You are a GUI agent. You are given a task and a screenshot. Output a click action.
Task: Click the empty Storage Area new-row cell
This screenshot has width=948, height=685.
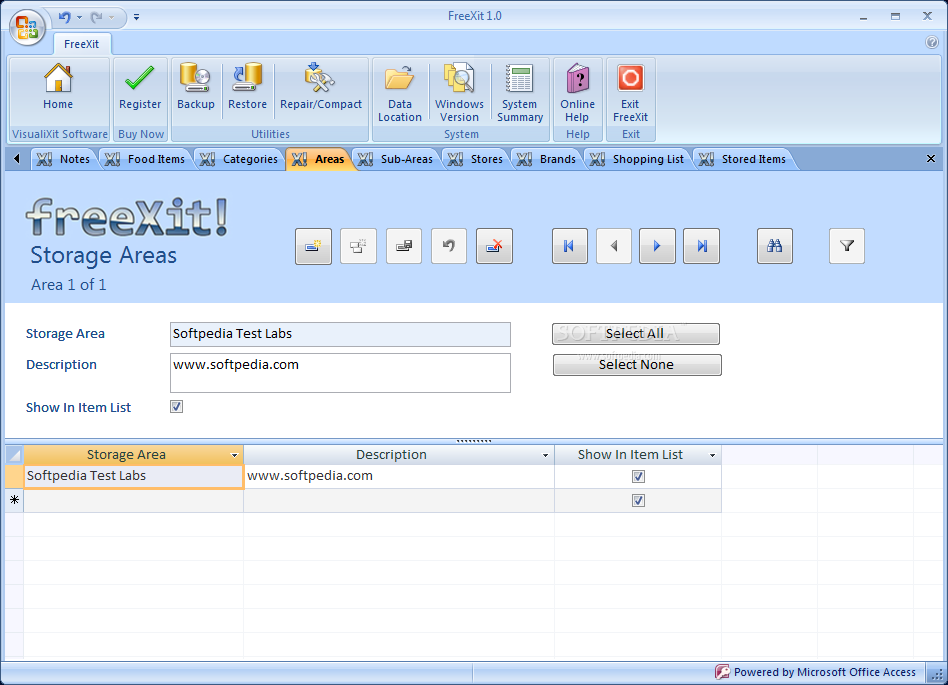(133, 501)
